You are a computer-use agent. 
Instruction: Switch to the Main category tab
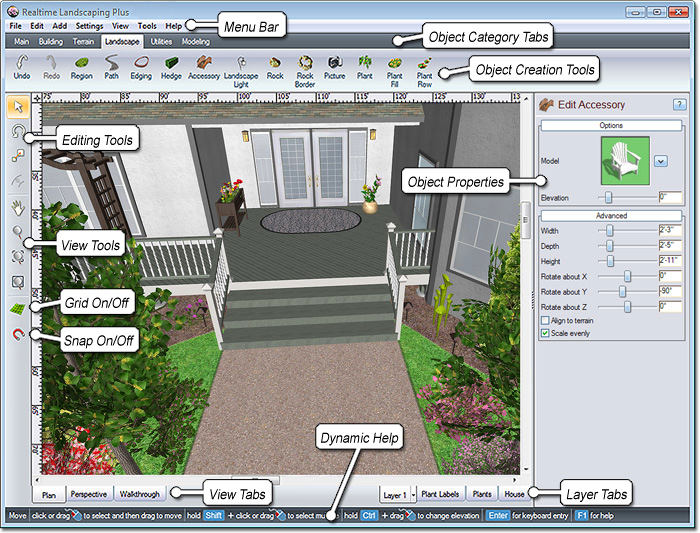pos(21,42)
